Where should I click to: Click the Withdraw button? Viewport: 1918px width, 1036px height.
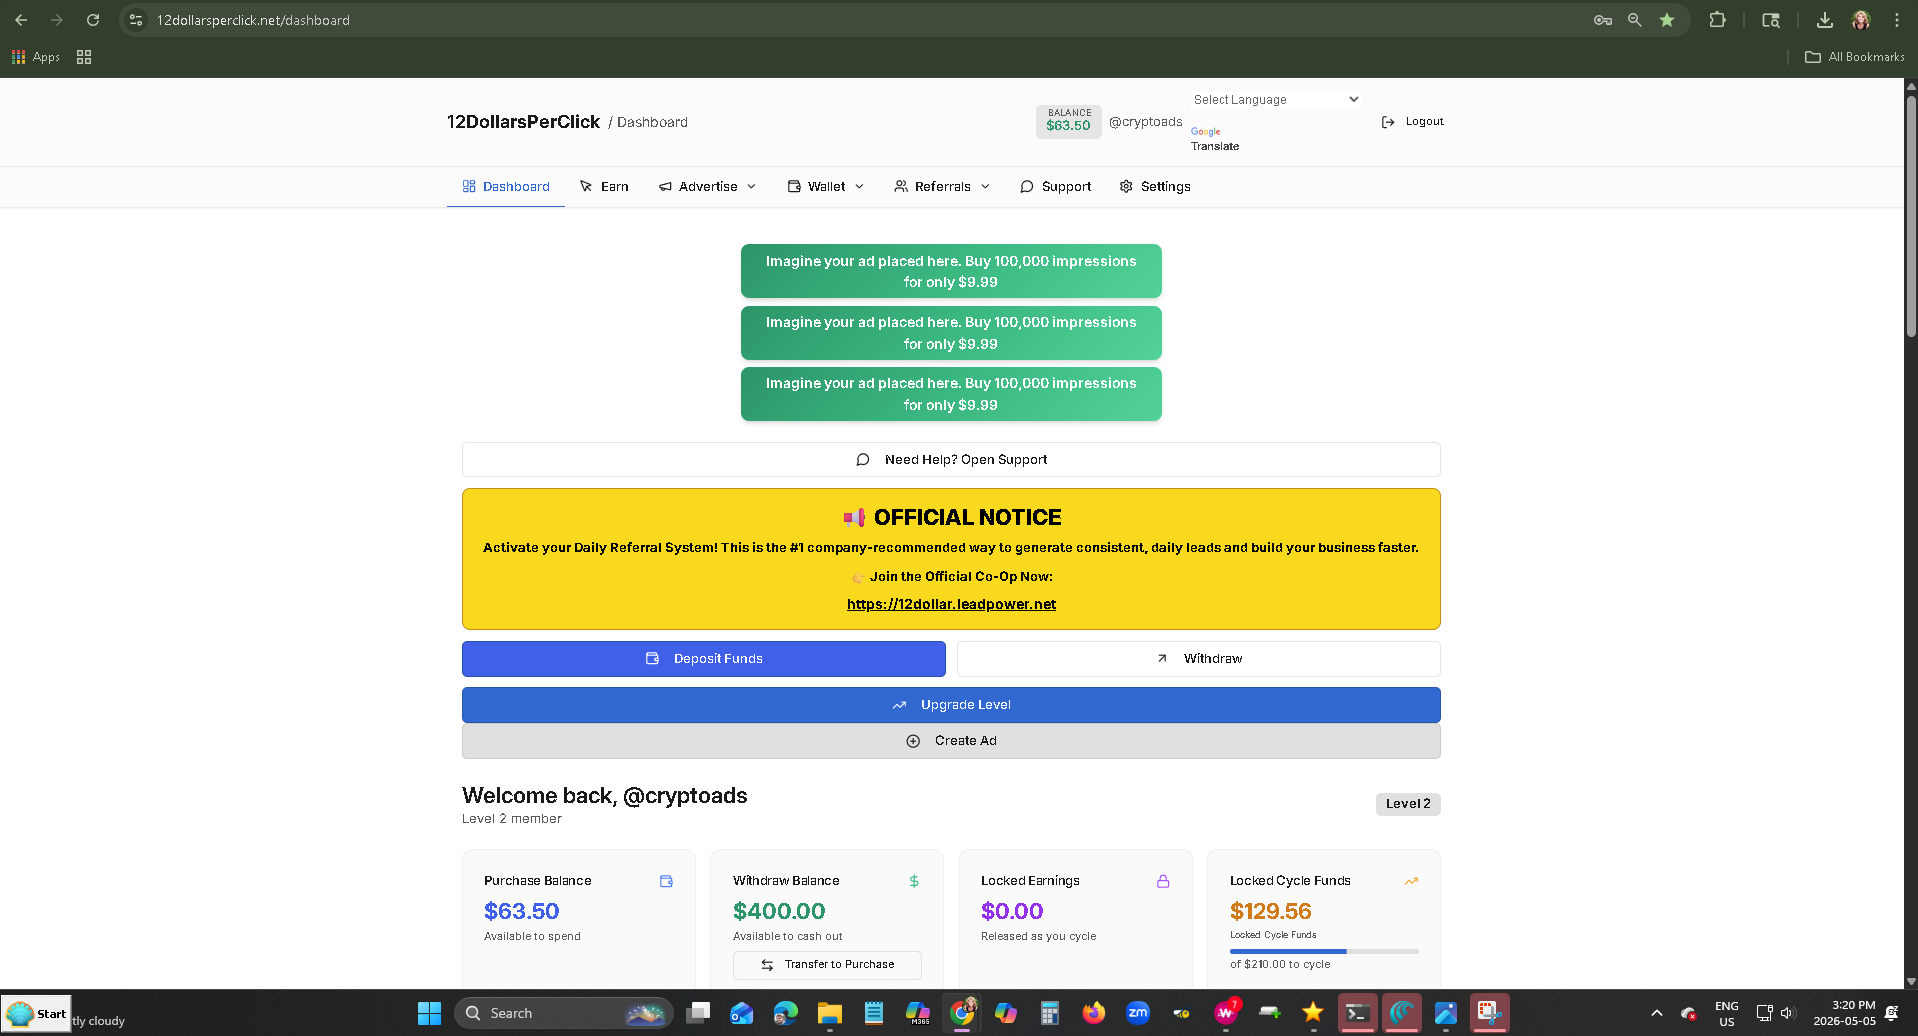pos(1199,659)
